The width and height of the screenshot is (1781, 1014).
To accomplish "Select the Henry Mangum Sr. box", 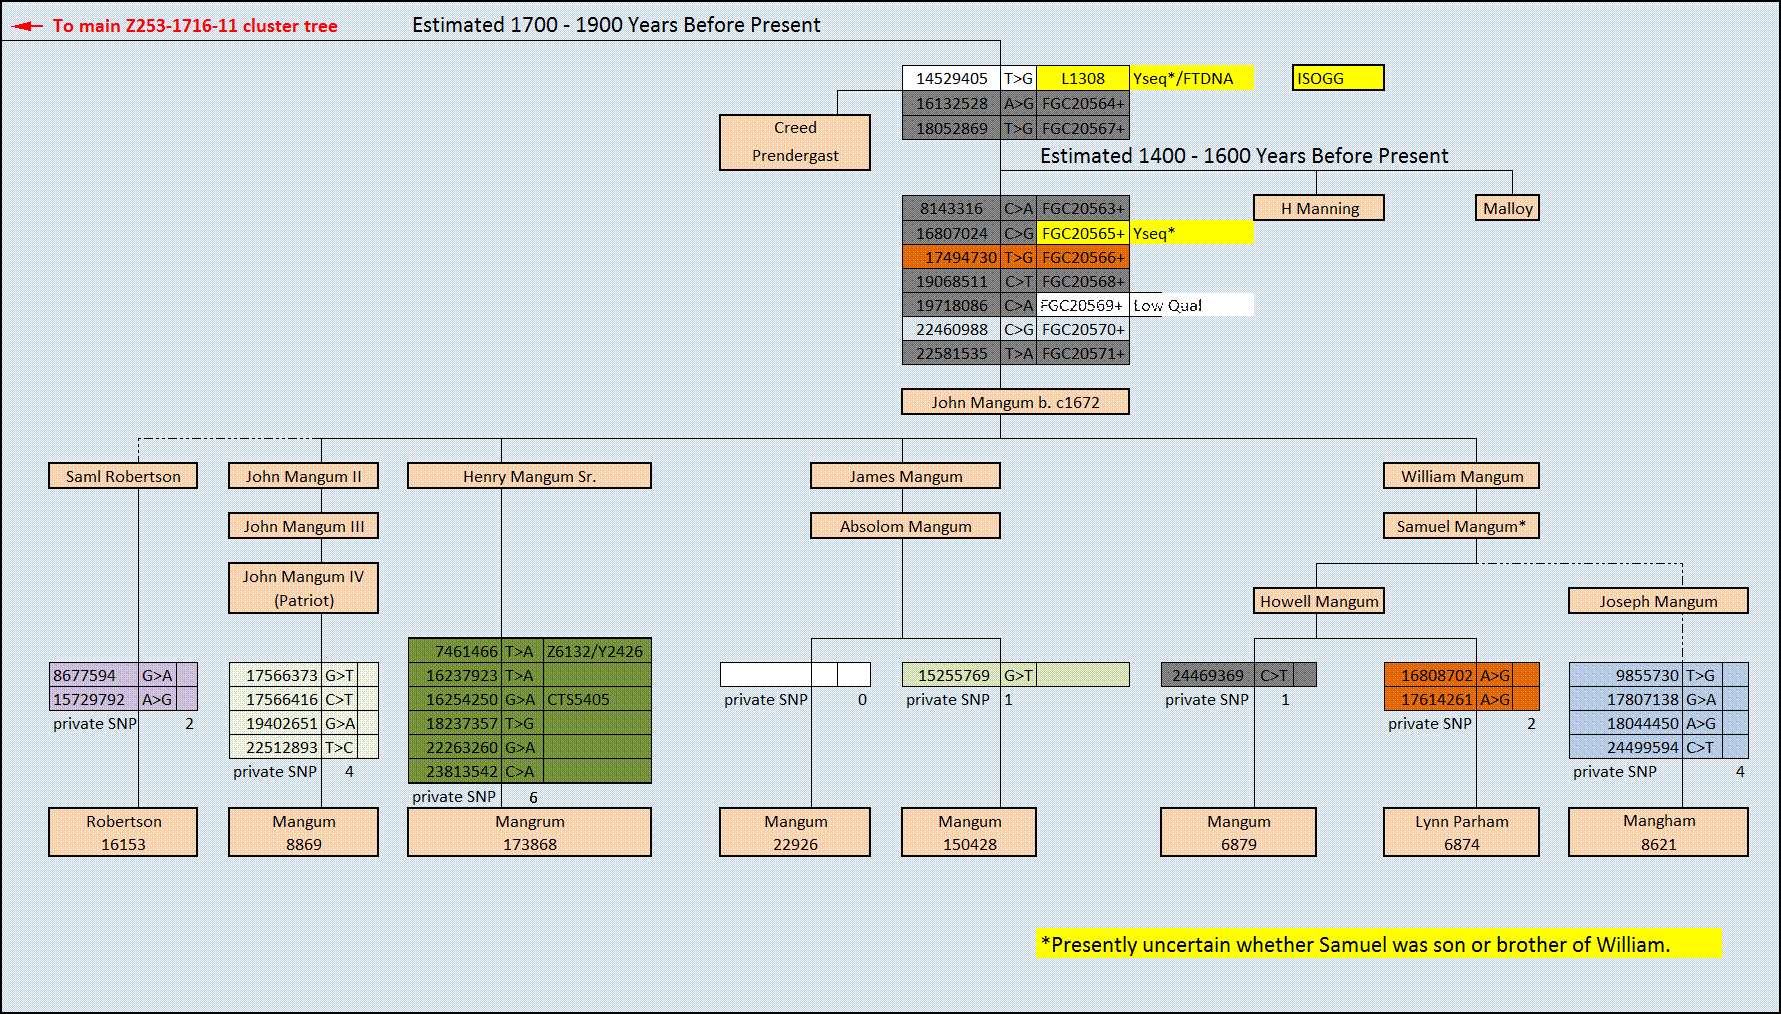I will (529, 476).
